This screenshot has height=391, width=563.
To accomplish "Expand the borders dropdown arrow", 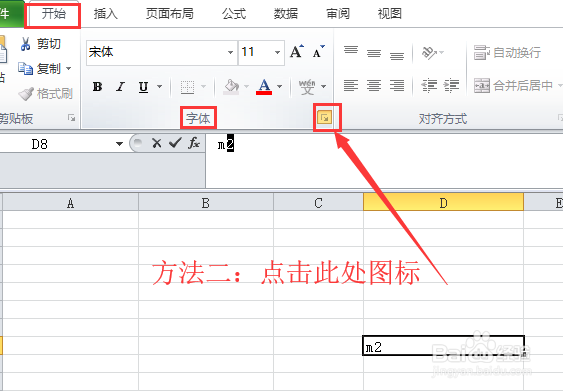I will 203,87.
